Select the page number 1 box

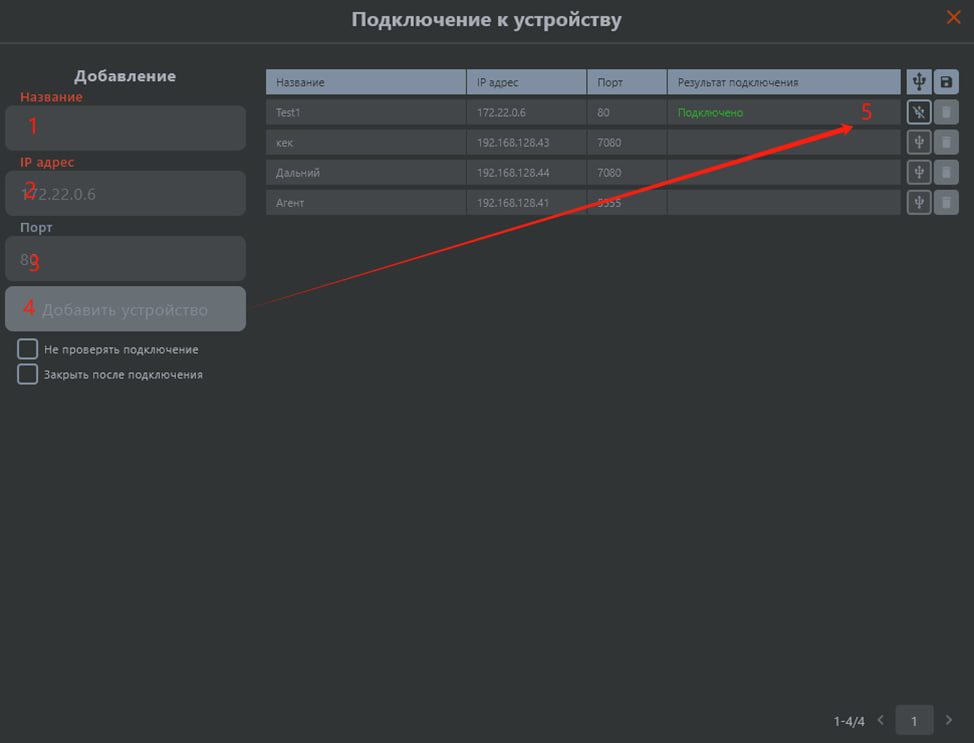point(914,720)
